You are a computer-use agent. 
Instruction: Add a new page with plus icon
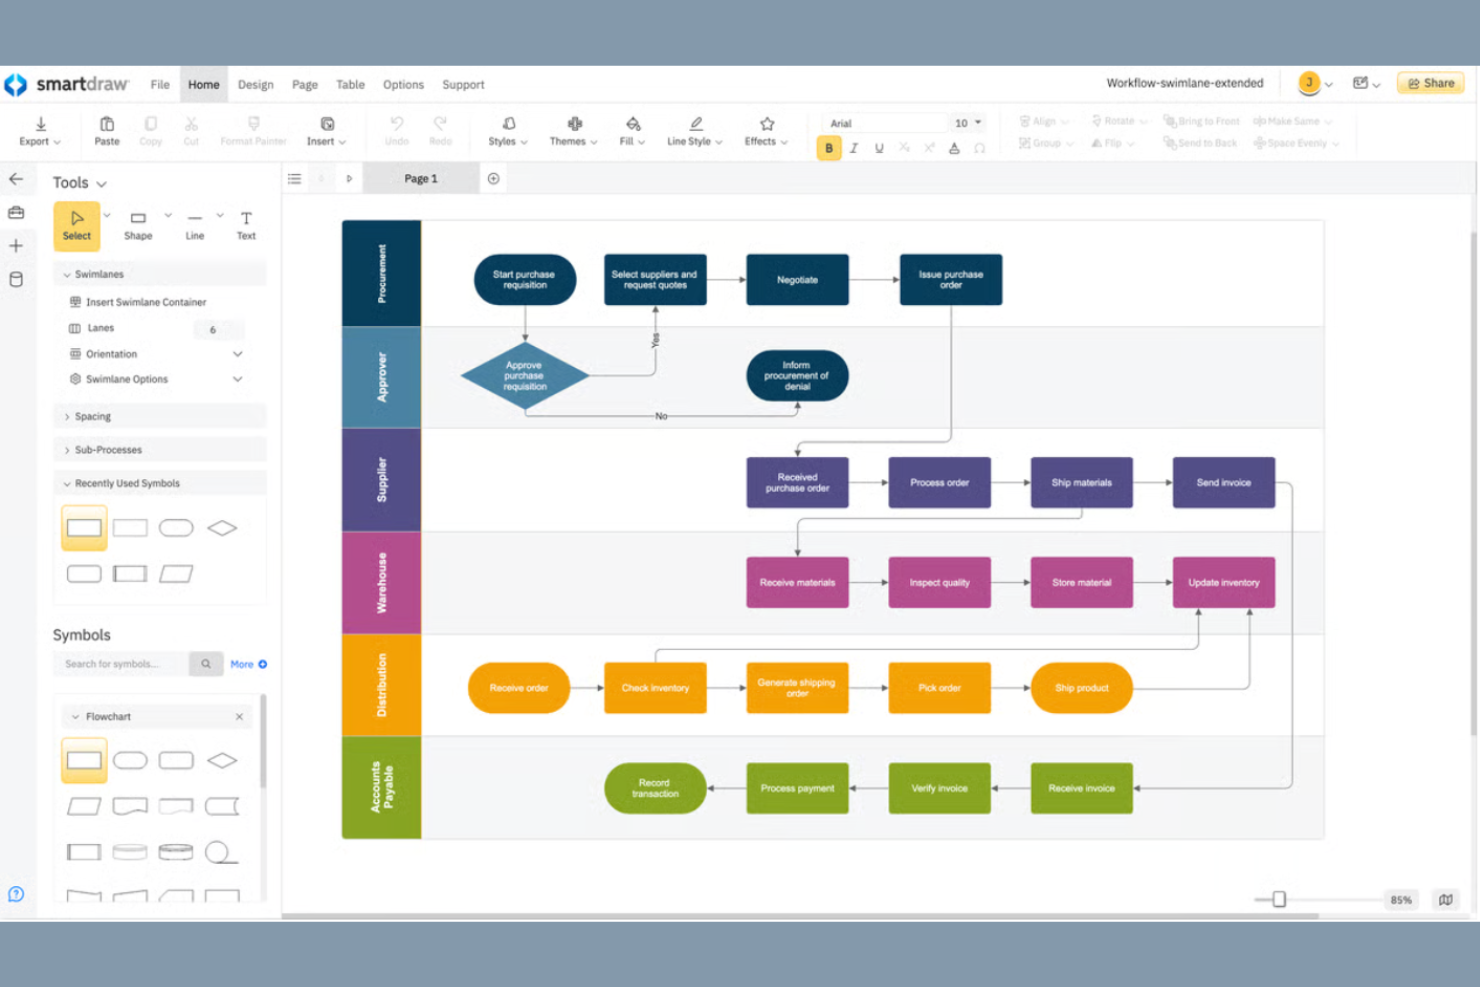(493, 179)
